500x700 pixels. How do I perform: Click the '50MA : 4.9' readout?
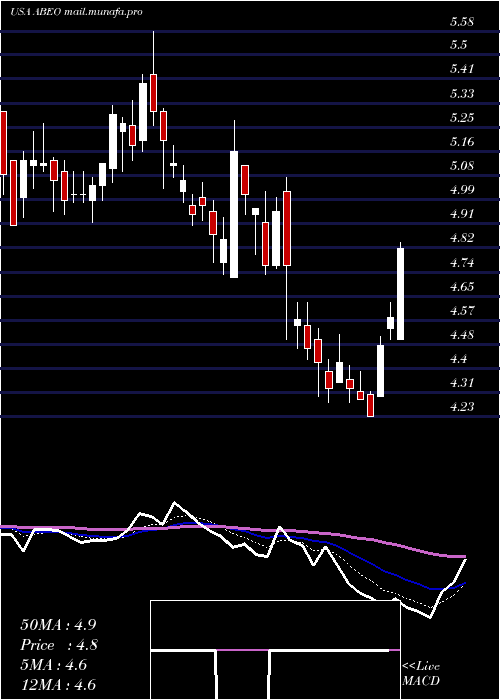point(58,624)
